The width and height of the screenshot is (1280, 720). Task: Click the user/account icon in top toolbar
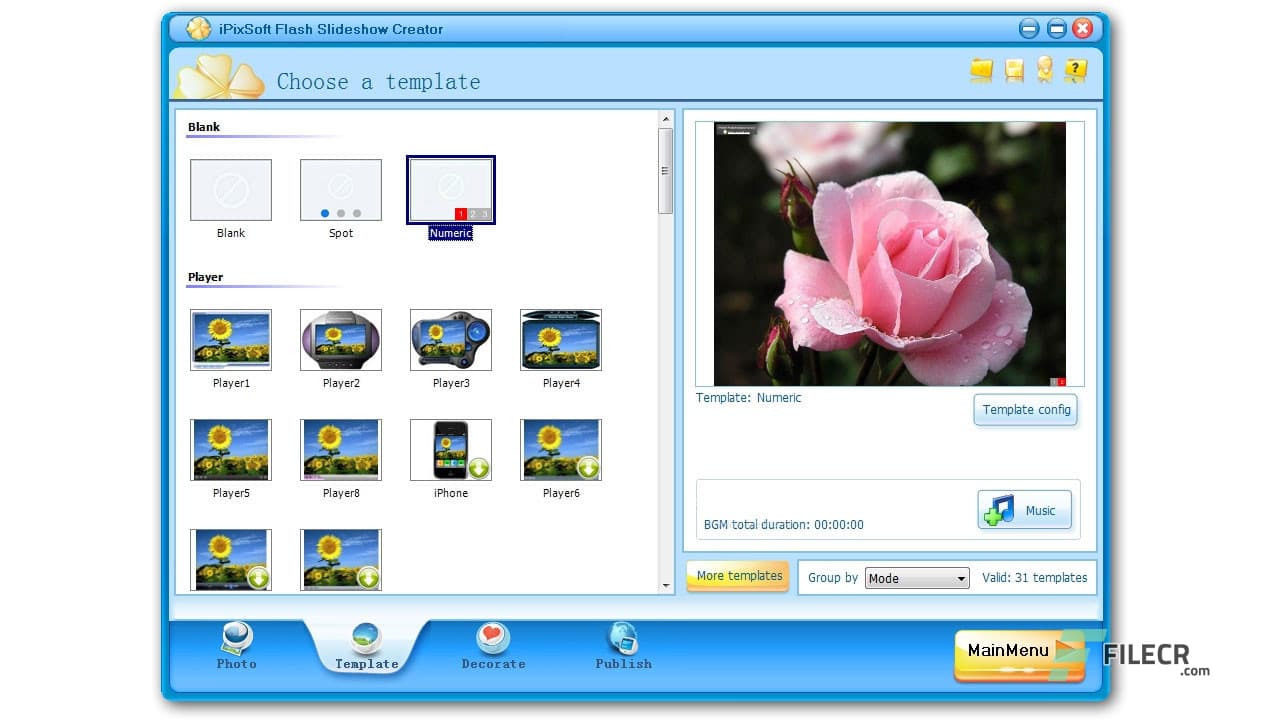click(x=1044, y=70)
